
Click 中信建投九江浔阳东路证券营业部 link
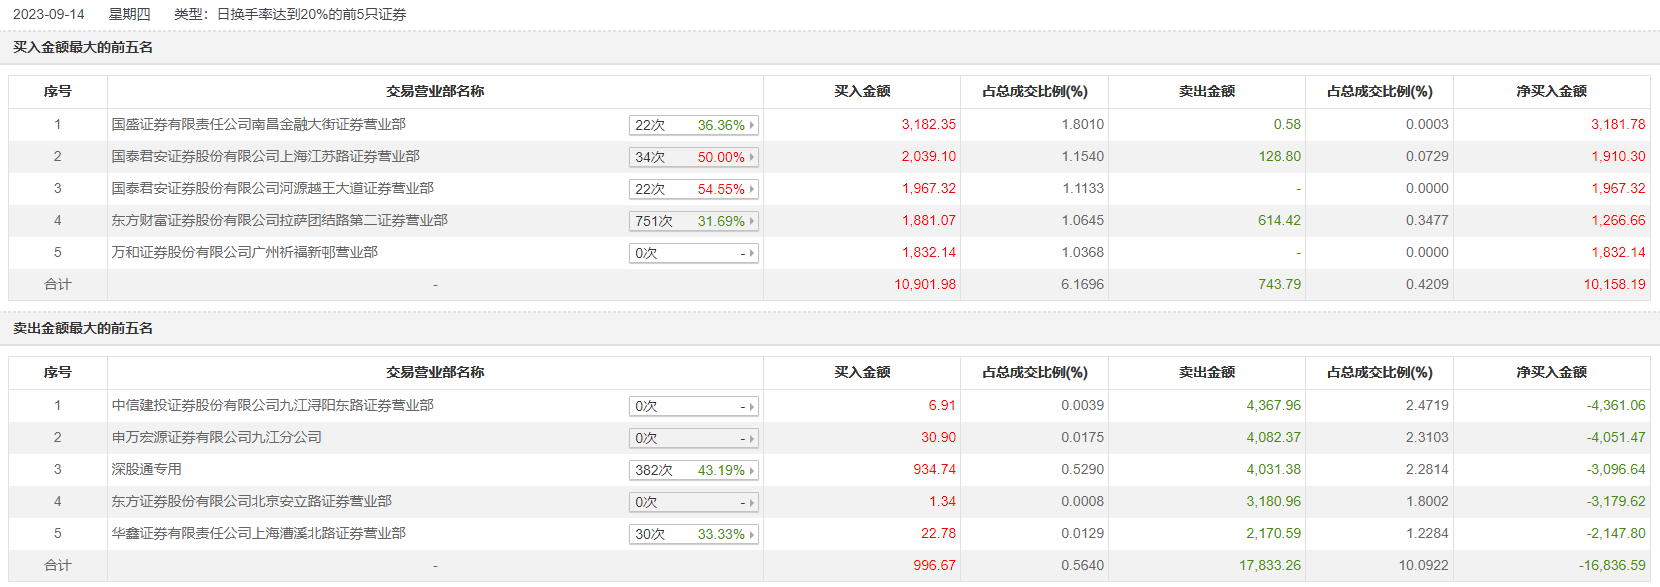click(x=272, y=405)
